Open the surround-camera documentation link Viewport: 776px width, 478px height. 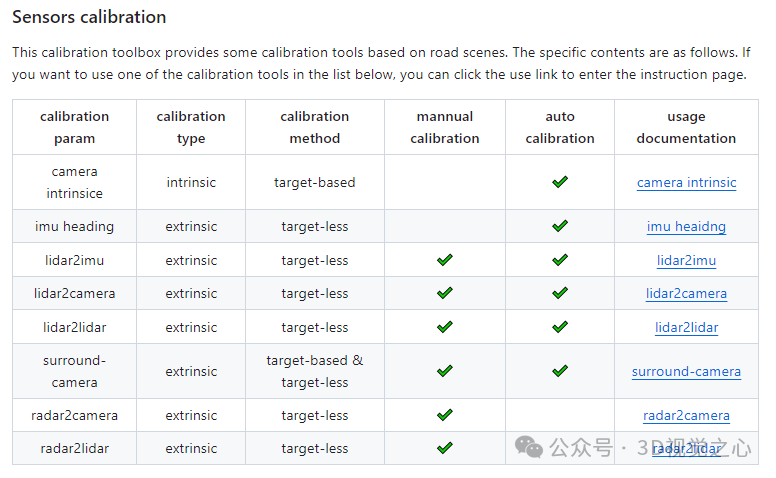pyautogui.click(x=686, y=372)
